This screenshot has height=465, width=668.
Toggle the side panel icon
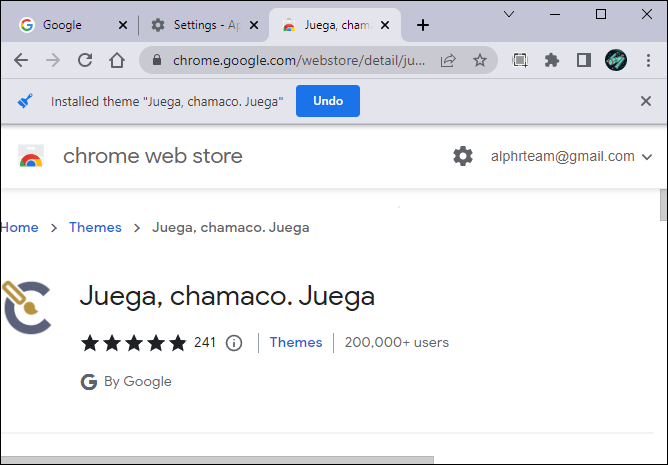point(584,60)
